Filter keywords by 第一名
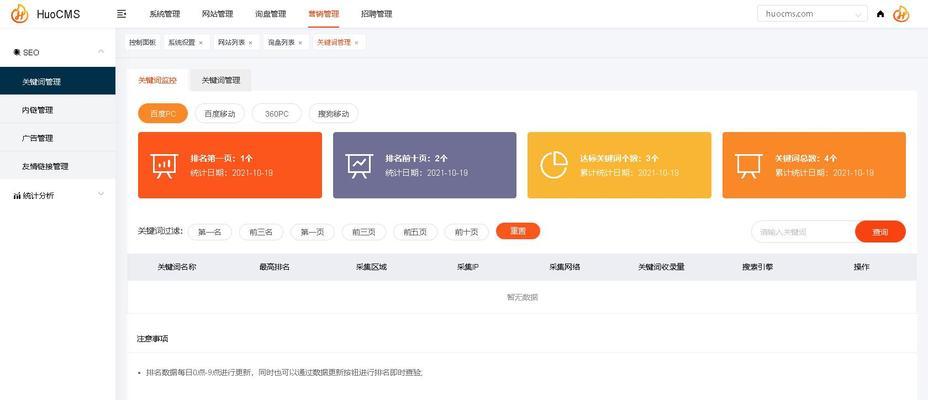The height and width of the screenshot is (400, 928). point(210,232)
